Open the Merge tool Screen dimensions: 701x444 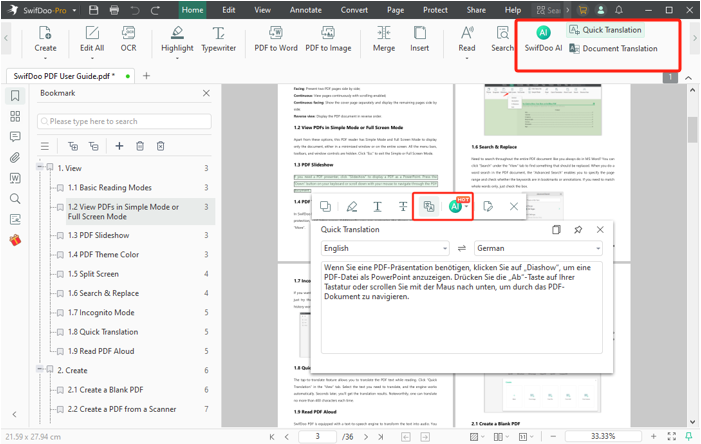point(384,39)
